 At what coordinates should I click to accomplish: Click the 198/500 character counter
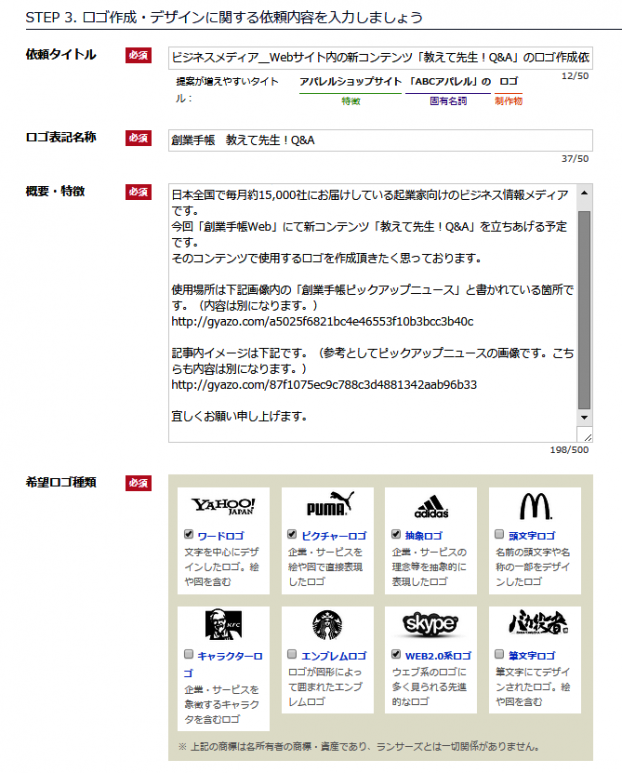tap(569, 450)
